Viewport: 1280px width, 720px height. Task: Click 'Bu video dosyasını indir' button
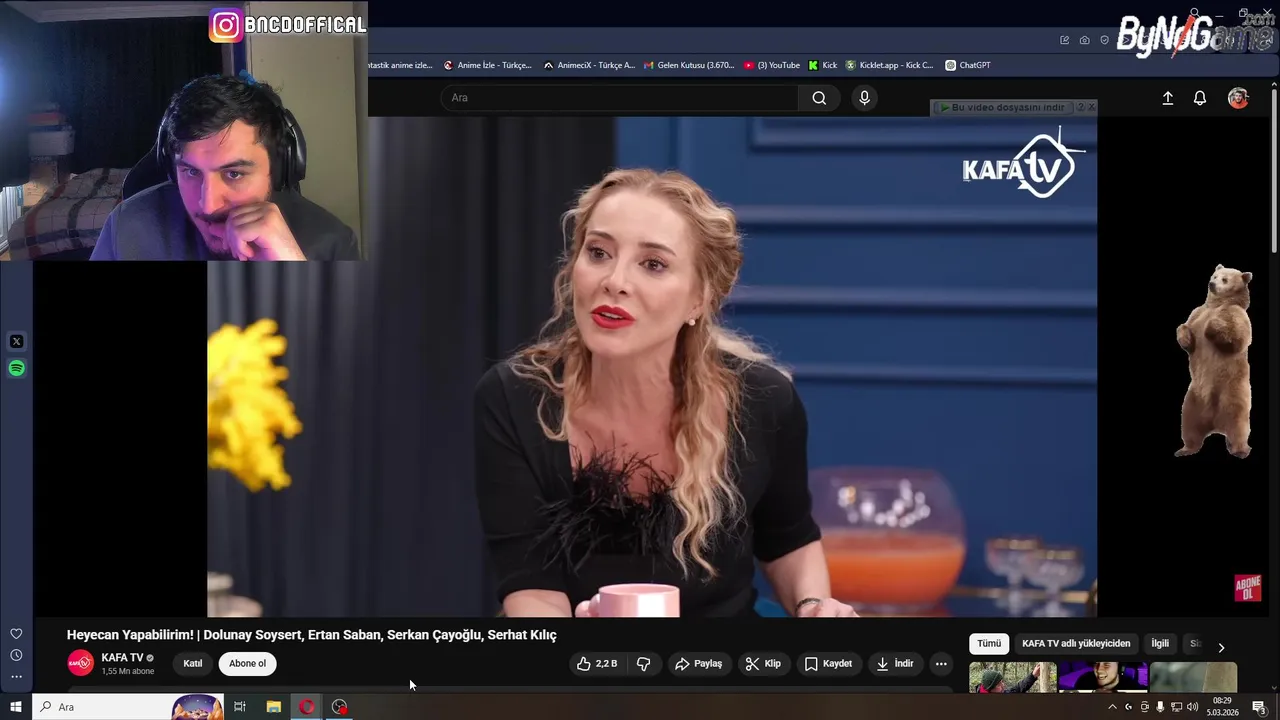coord(1002,107)
